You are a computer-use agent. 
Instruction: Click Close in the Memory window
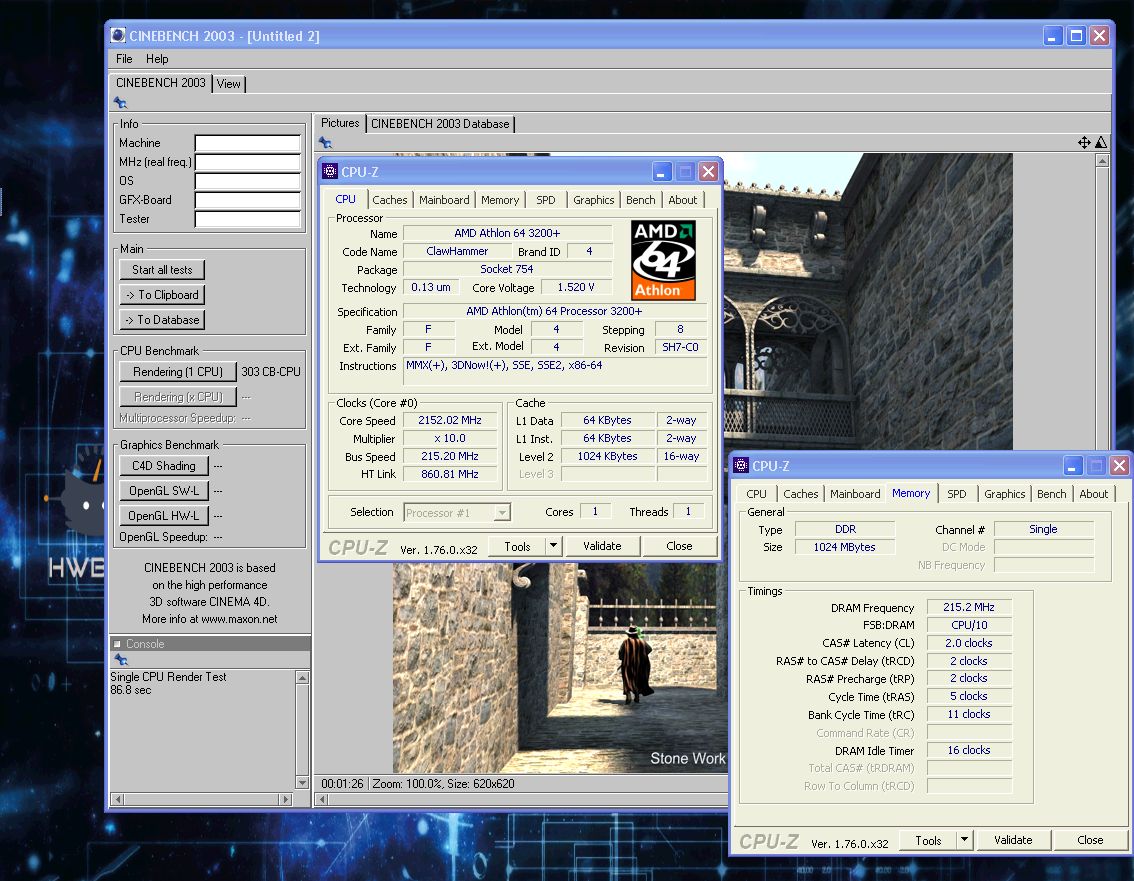pyautogui.click(x=1090, y=840)
